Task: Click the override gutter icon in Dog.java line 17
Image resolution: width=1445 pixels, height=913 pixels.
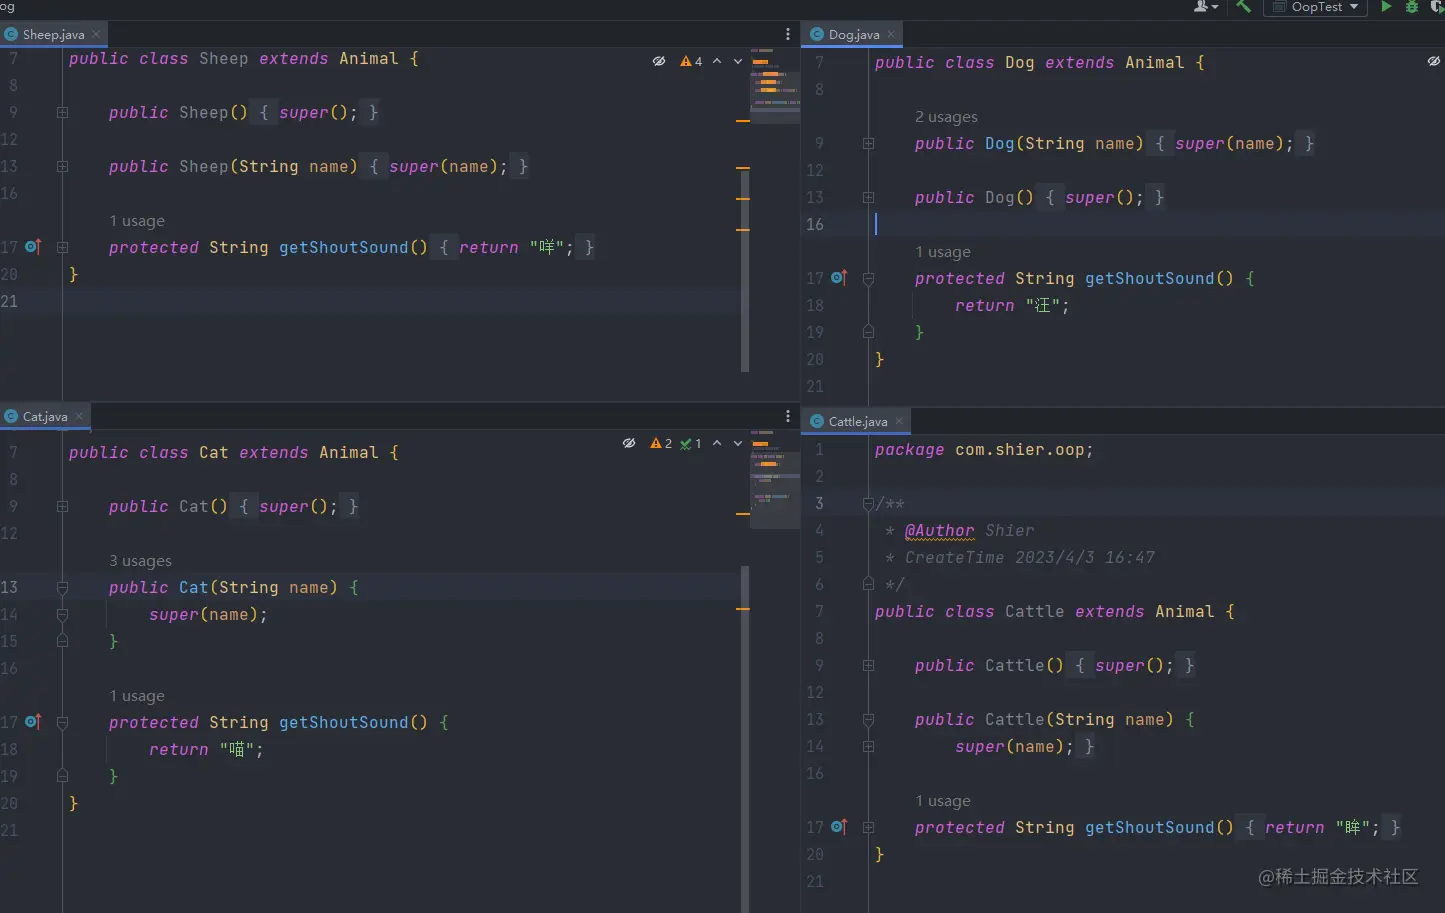Action: pyautogui.click(x=839, y=277)
